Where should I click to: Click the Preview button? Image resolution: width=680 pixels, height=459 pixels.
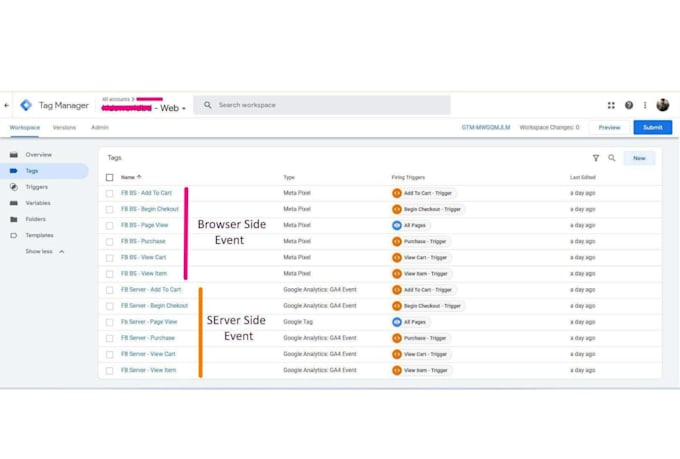(x=609, y=128)
